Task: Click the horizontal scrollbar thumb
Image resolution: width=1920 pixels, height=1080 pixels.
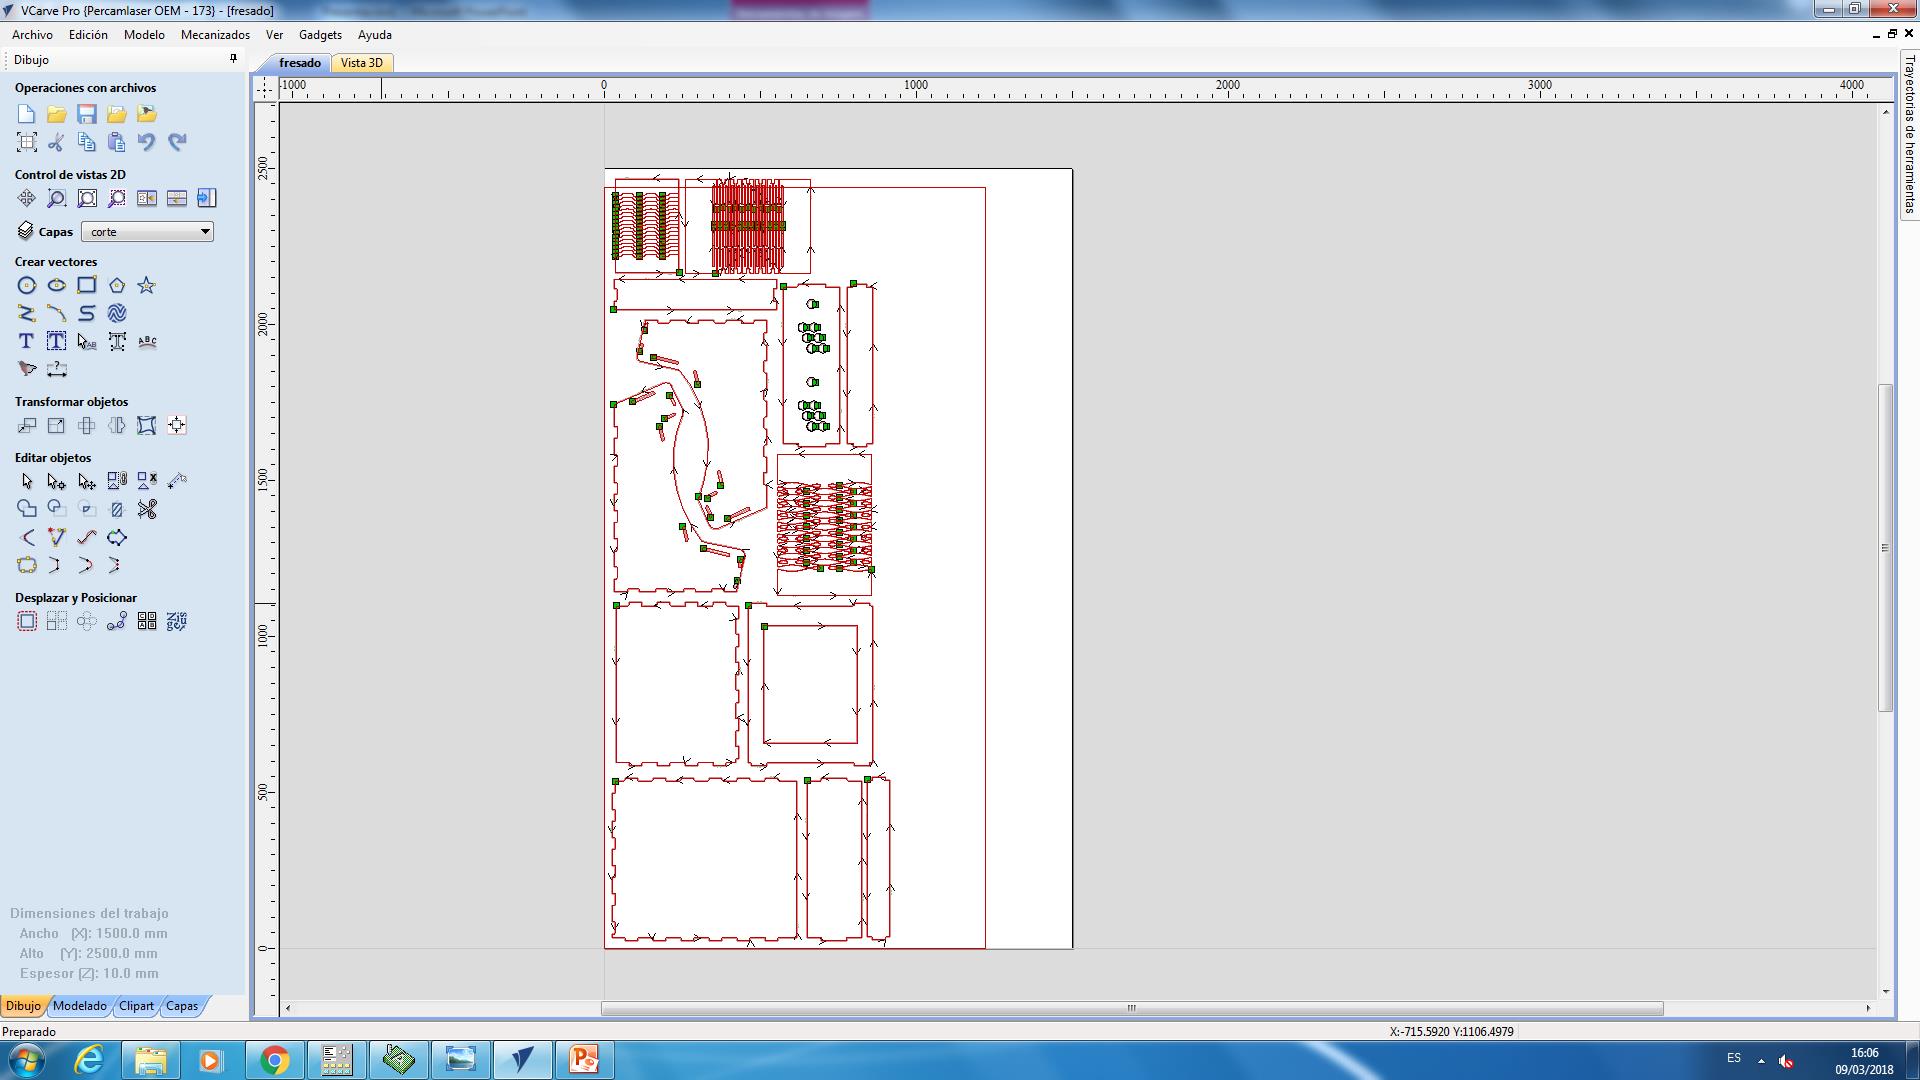Action: (x=1131, y=1008)
